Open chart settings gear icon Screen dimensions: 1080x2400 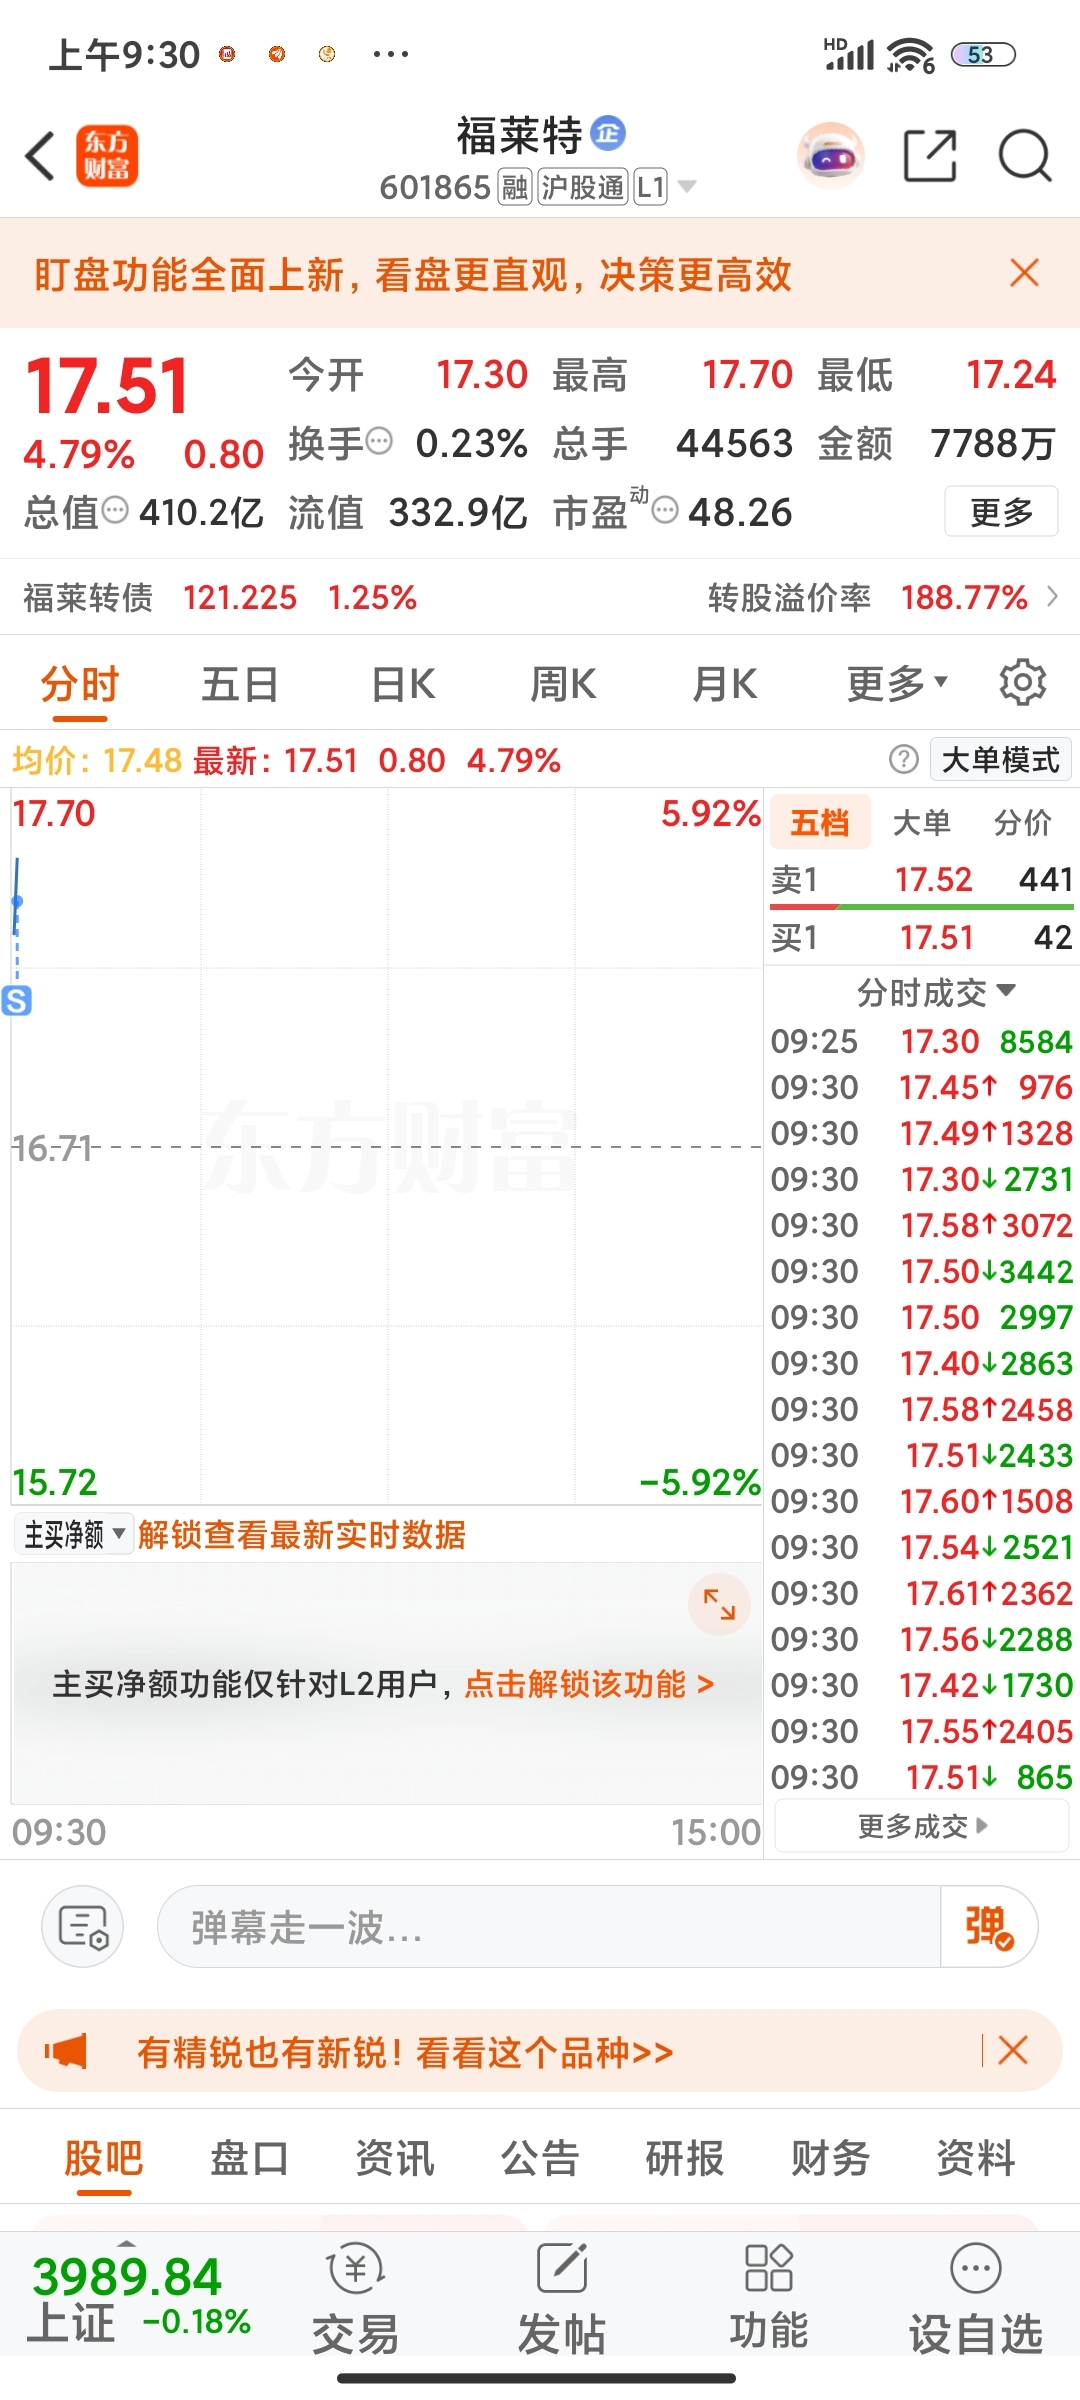[x=1022, y=683]
